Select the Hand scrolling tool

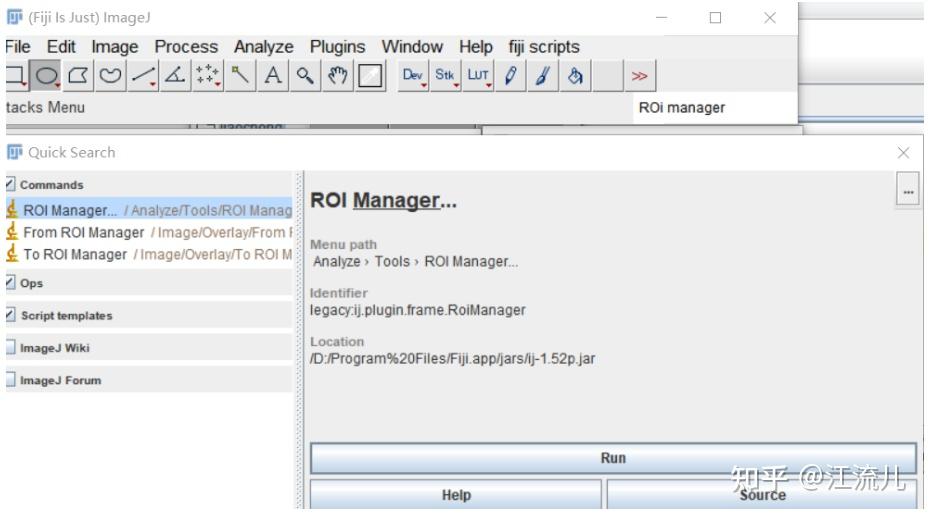tap(337, 76)
